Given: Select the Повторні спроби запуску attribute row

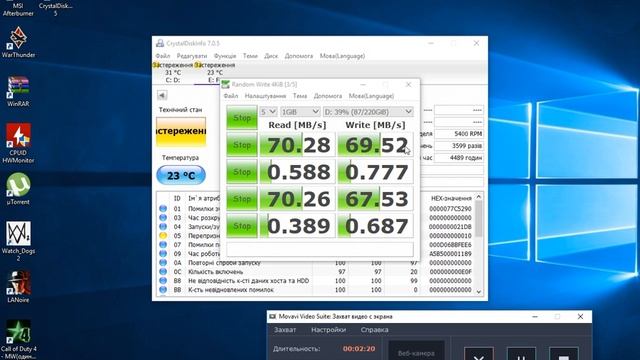Looking at the screenshot, I should 316,263.
